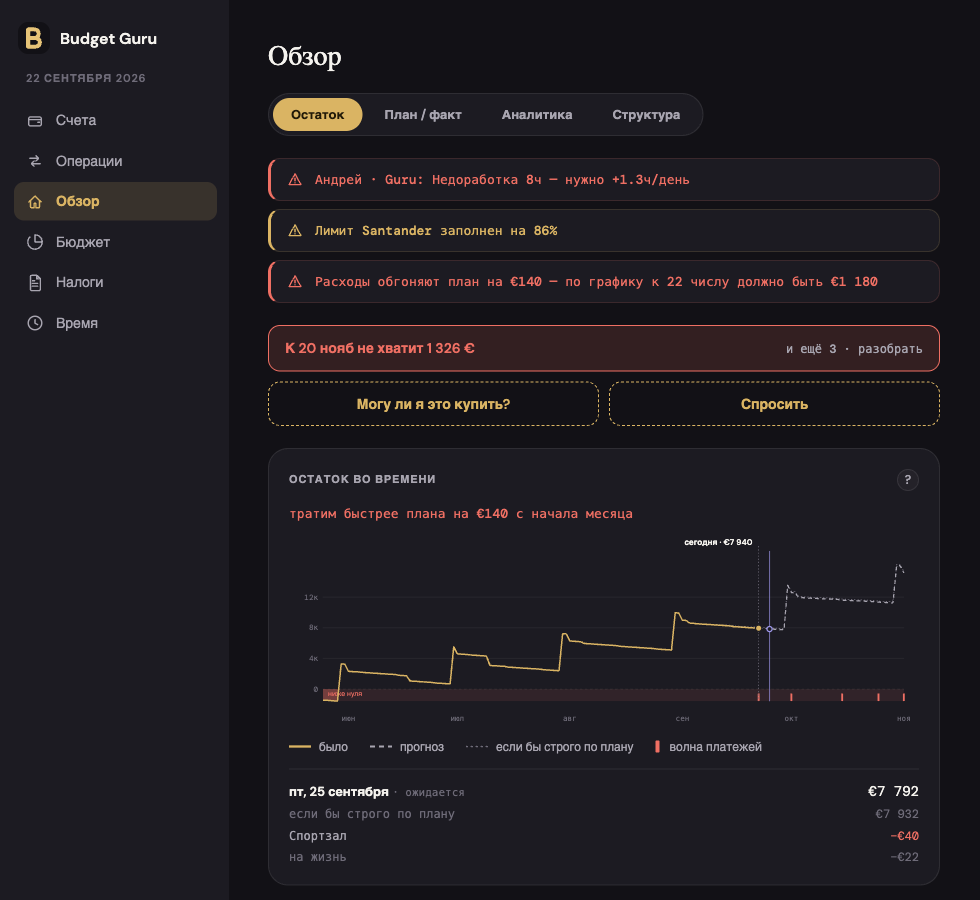Click 'пт, 25 сентября' date heading
The image size is (980, 900).
(x=339, y=792)
